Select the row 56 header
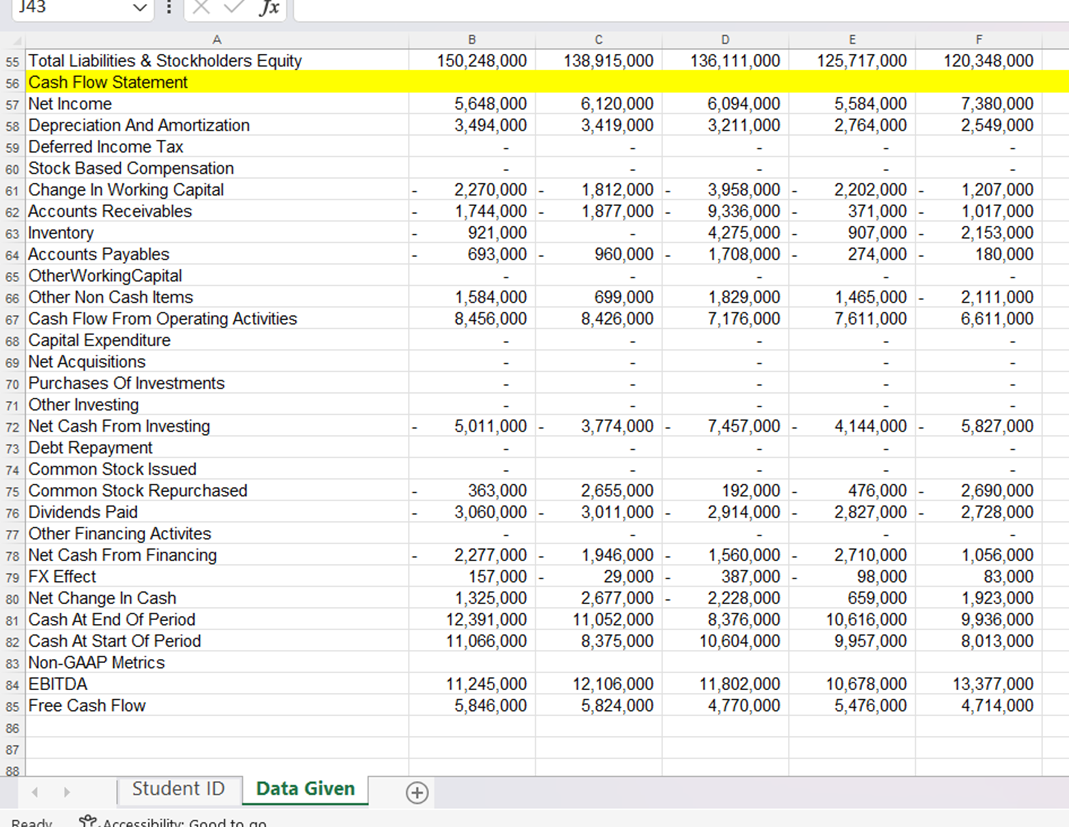The height and width of the screenshot is (827, 1069). (x=12, y=82)
